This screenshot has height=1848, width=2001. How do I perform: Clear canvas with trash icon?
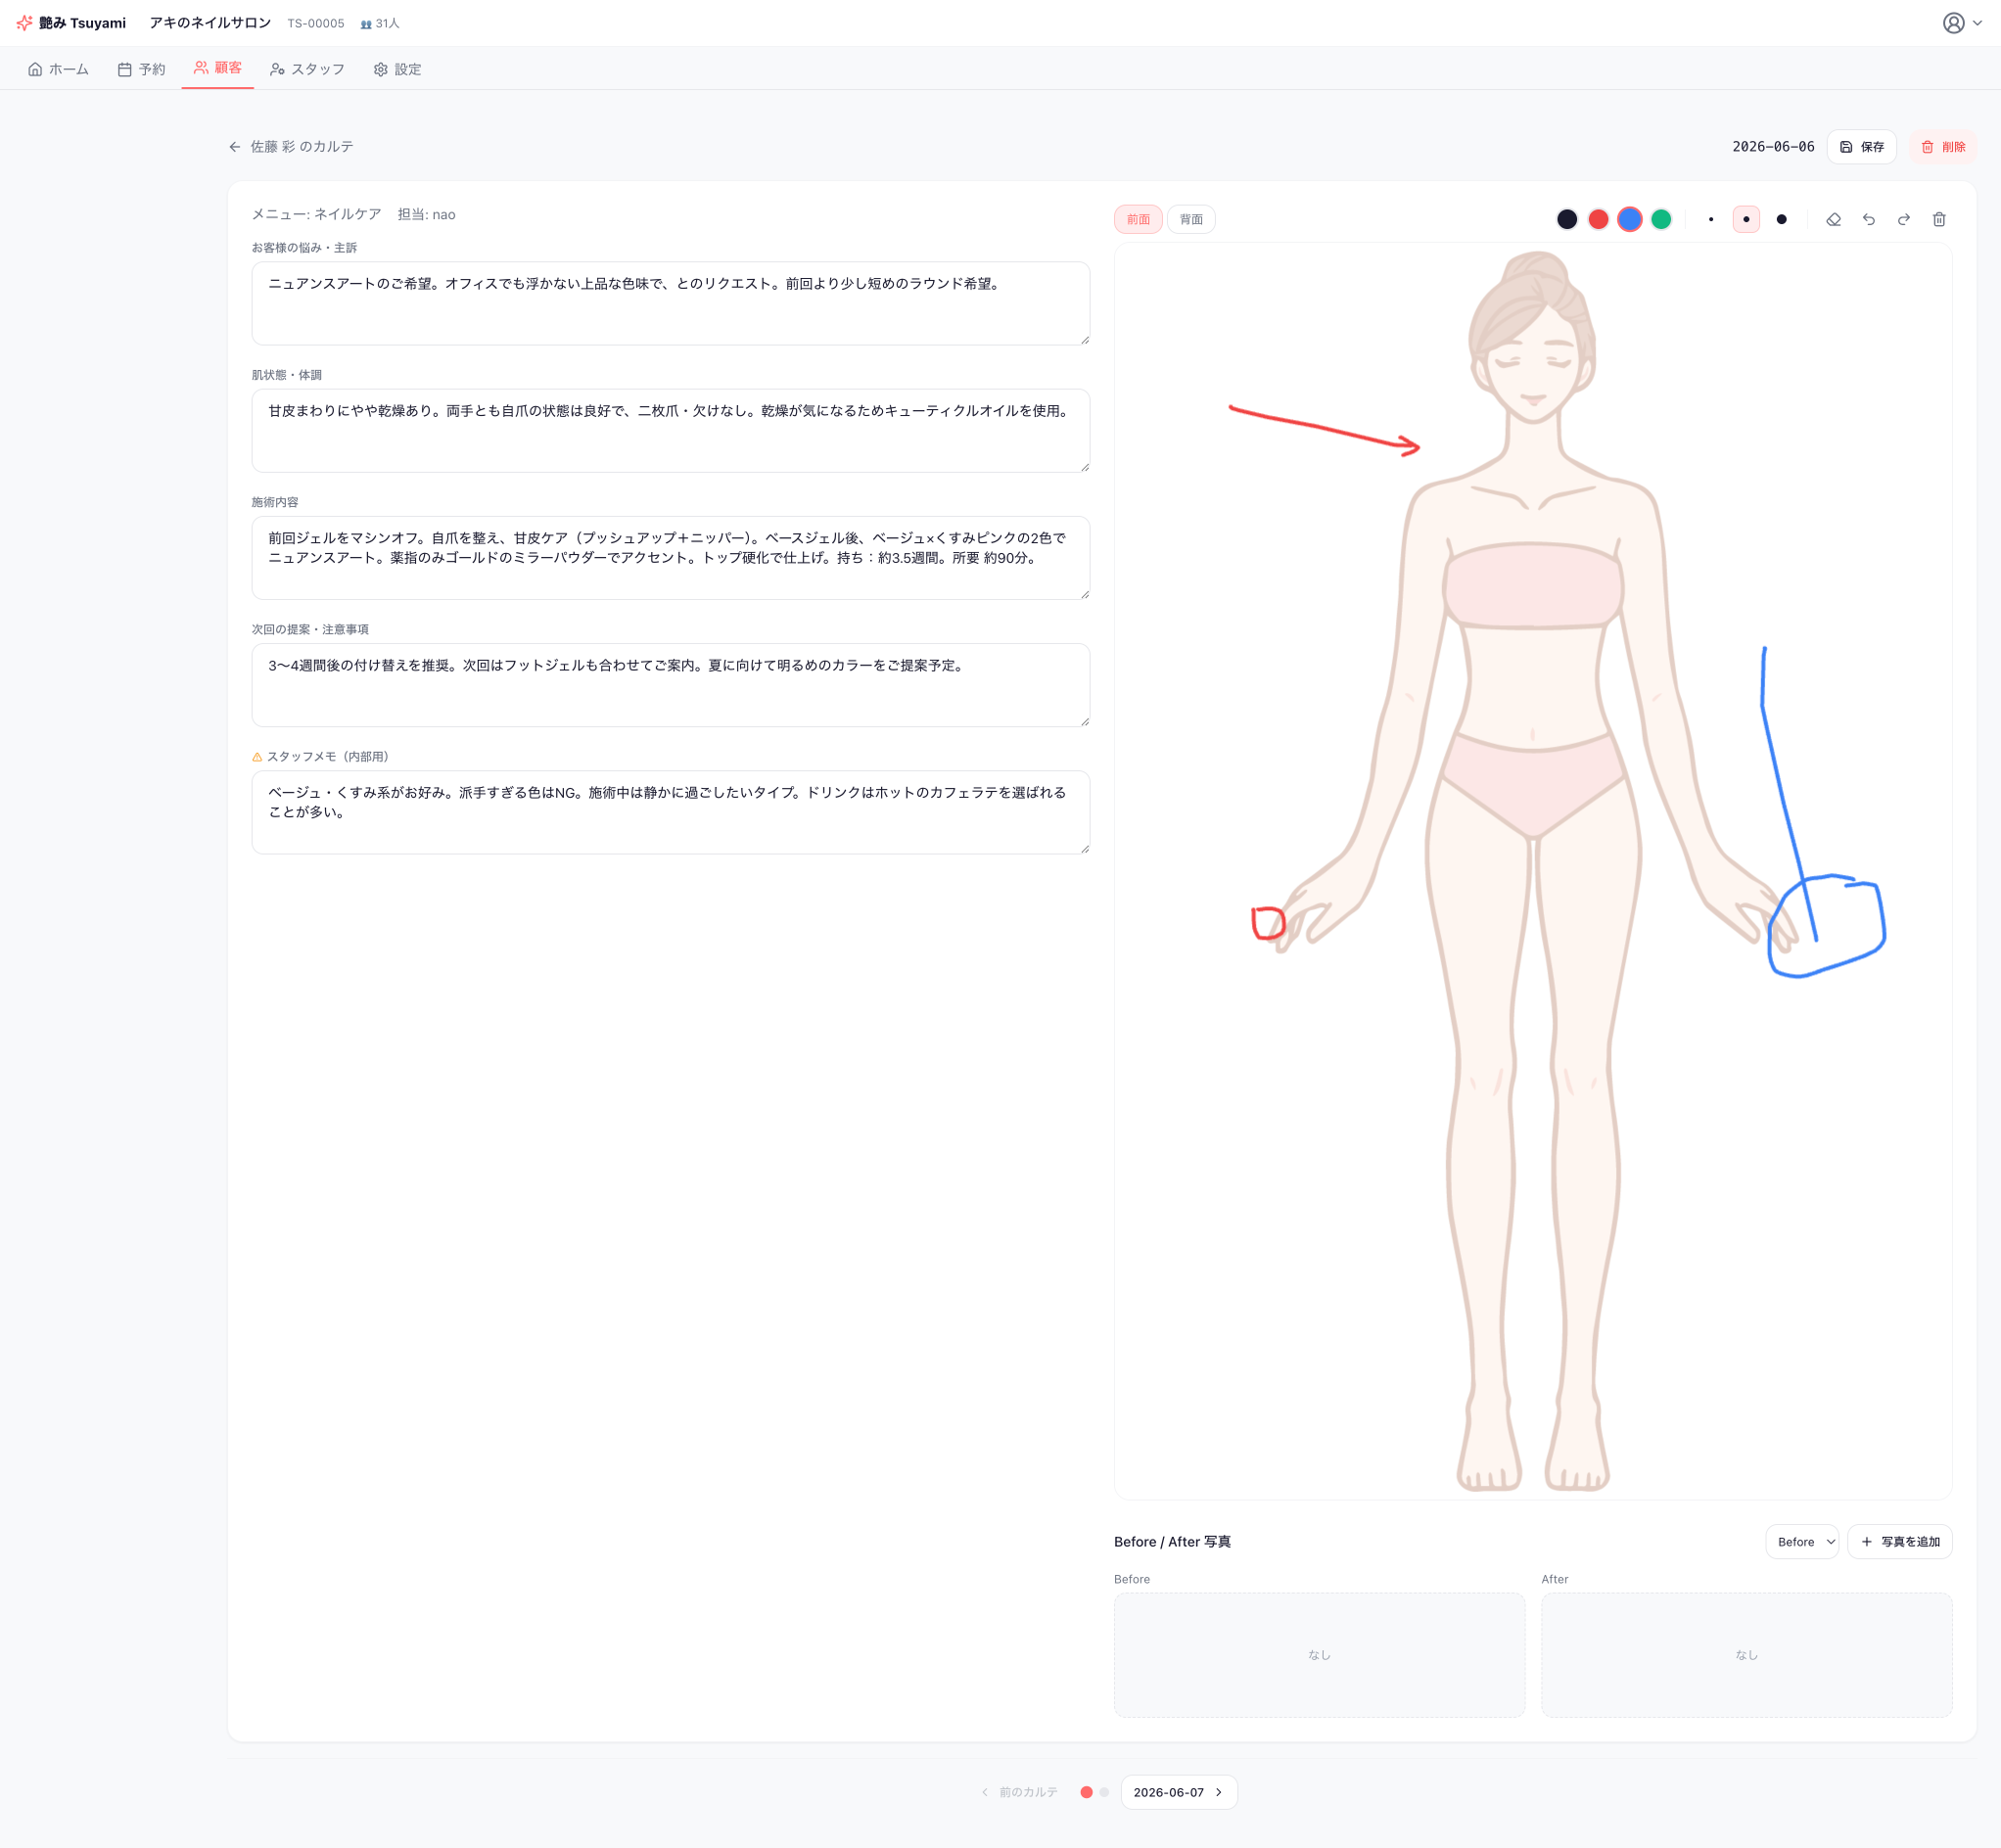(1939, 220)
